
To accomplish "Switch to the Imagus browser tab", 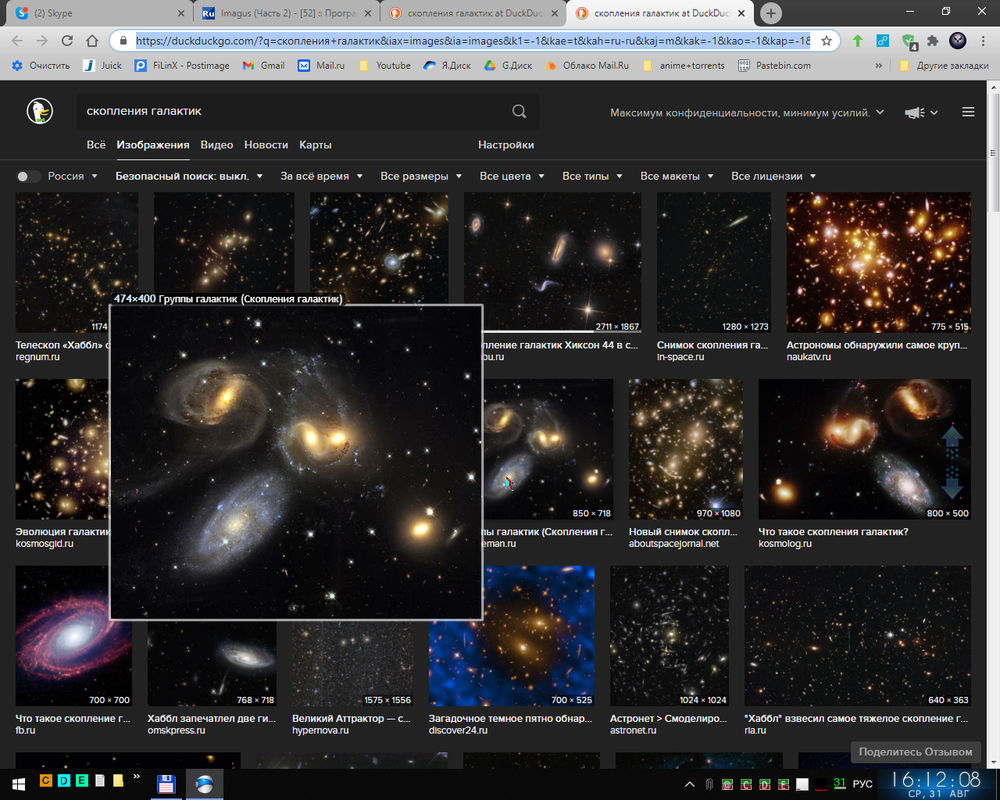I will [287, 13].
